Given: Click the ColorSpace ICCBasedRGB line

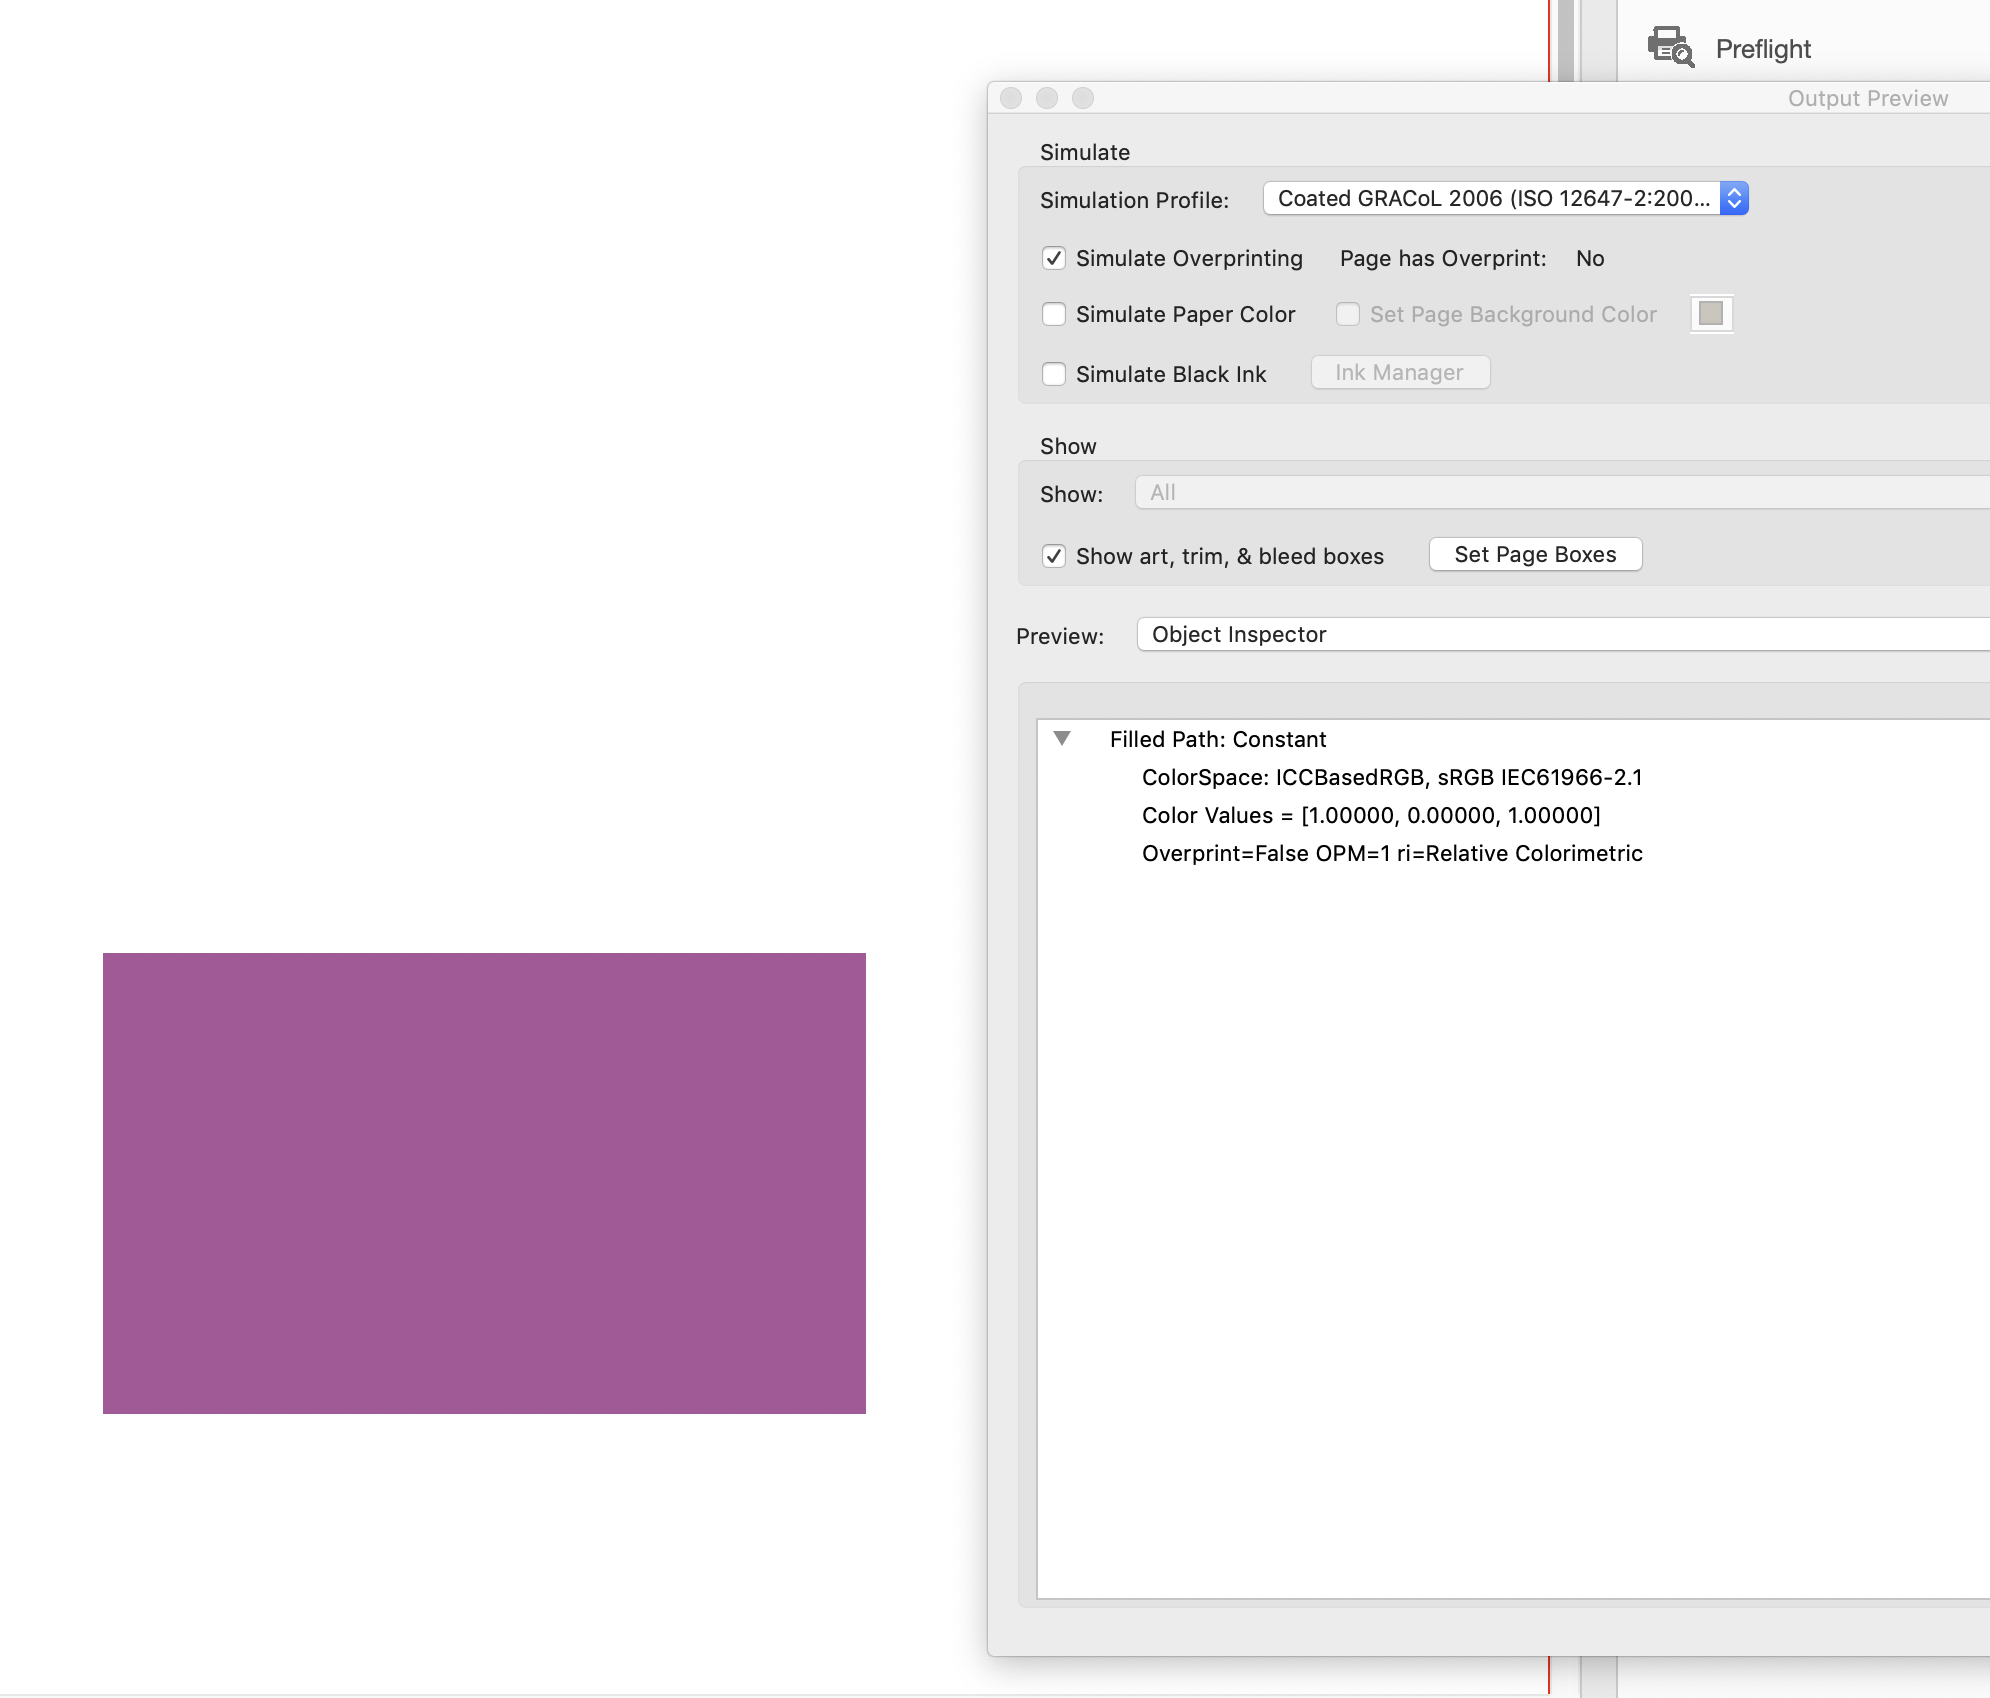Looking at the screenshot, I should 1393,777.
